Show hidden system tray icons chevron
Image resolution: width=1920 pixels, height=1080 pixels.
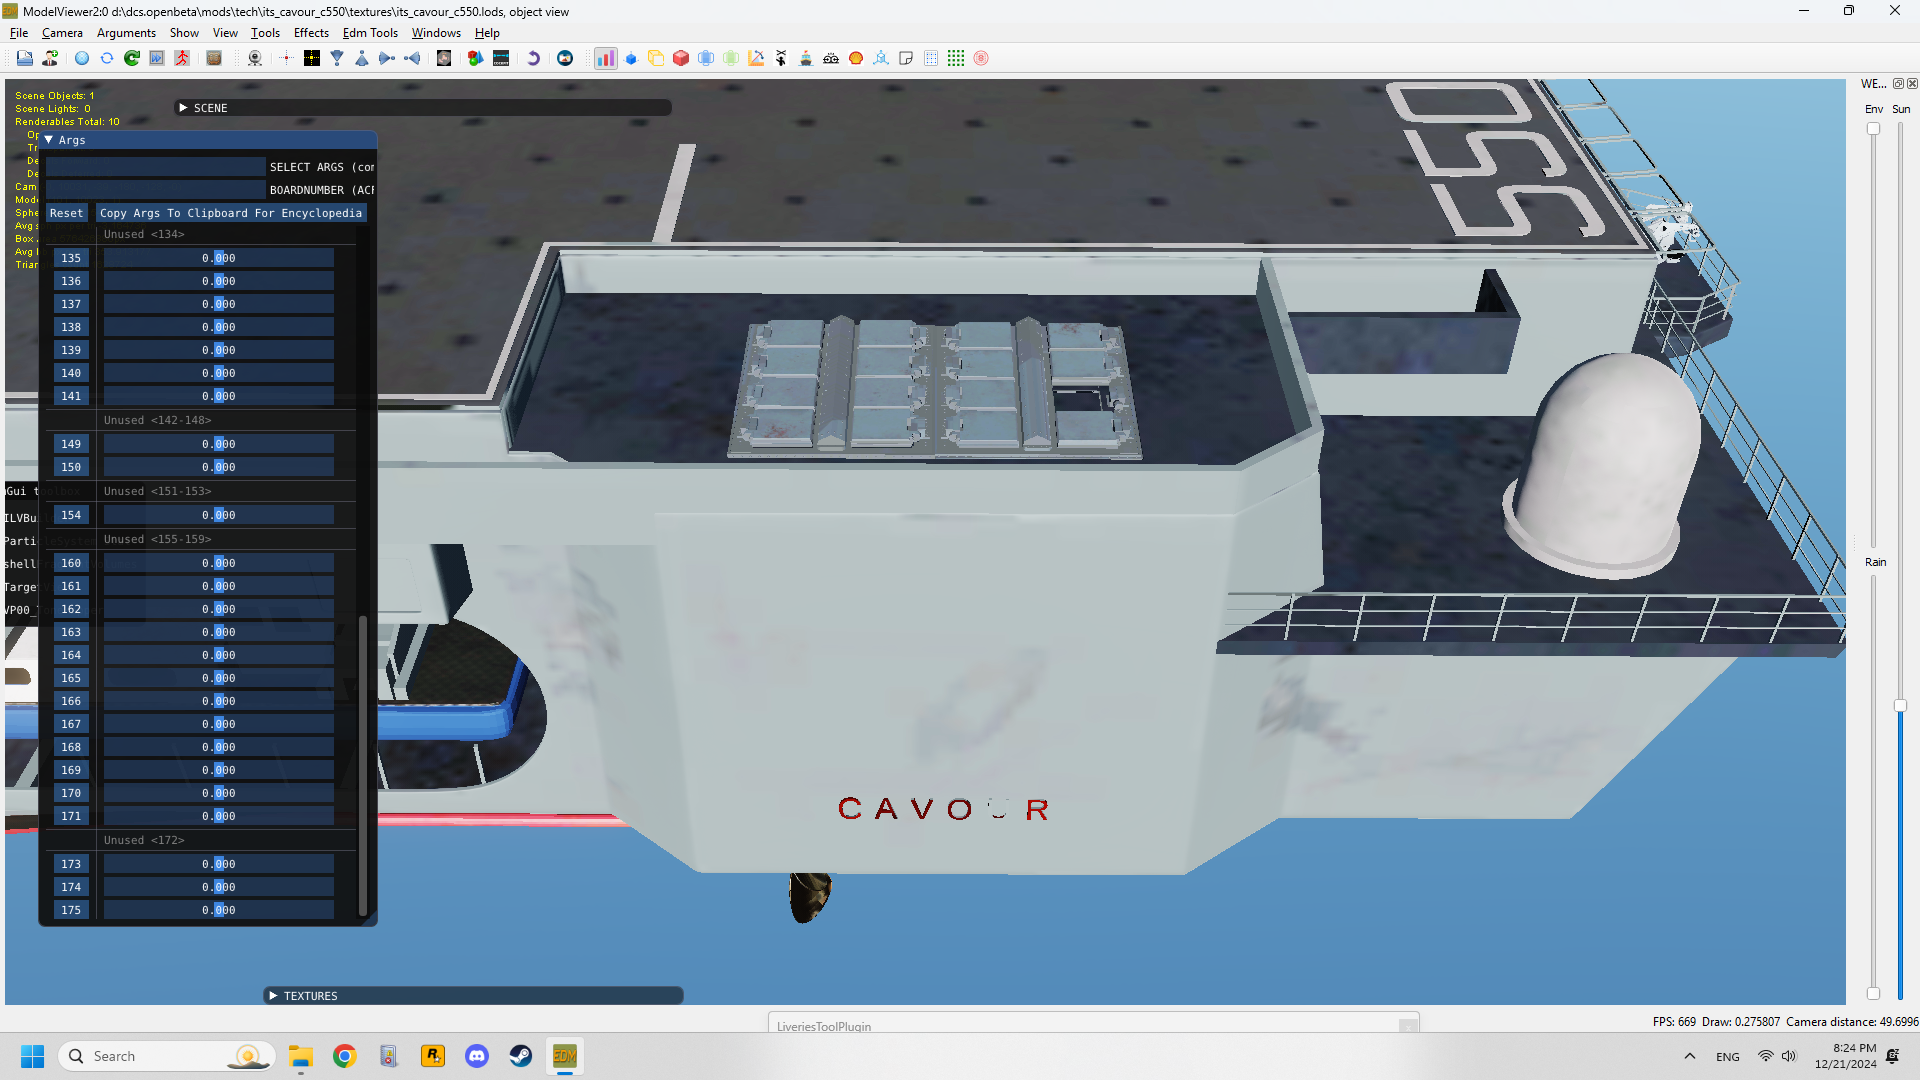1690,1056
